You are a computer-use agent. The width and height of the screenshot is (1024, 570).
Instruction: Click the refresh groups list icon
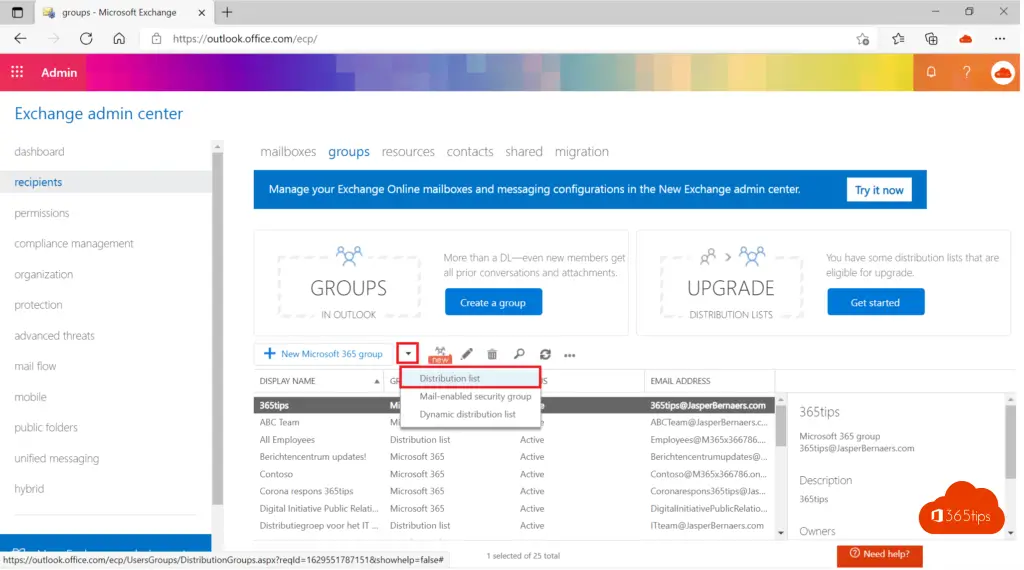click(547, 355)
